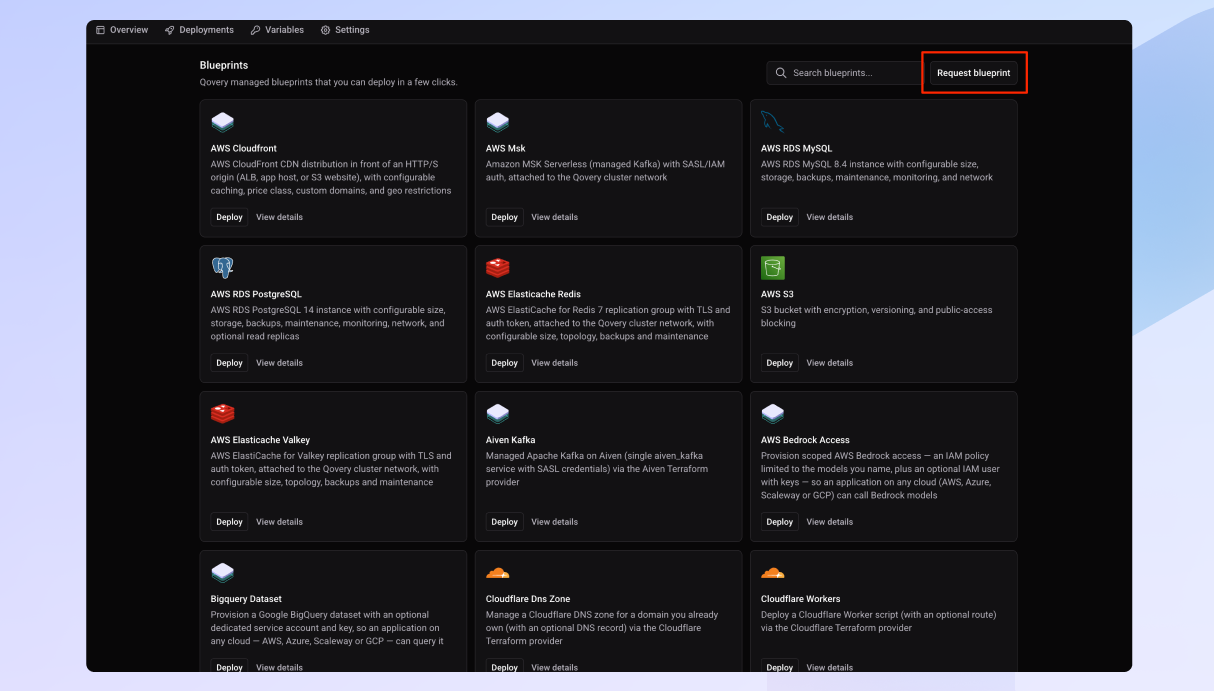Click the Cloudflare Dns Zone cloud icon

pos(497,573)
